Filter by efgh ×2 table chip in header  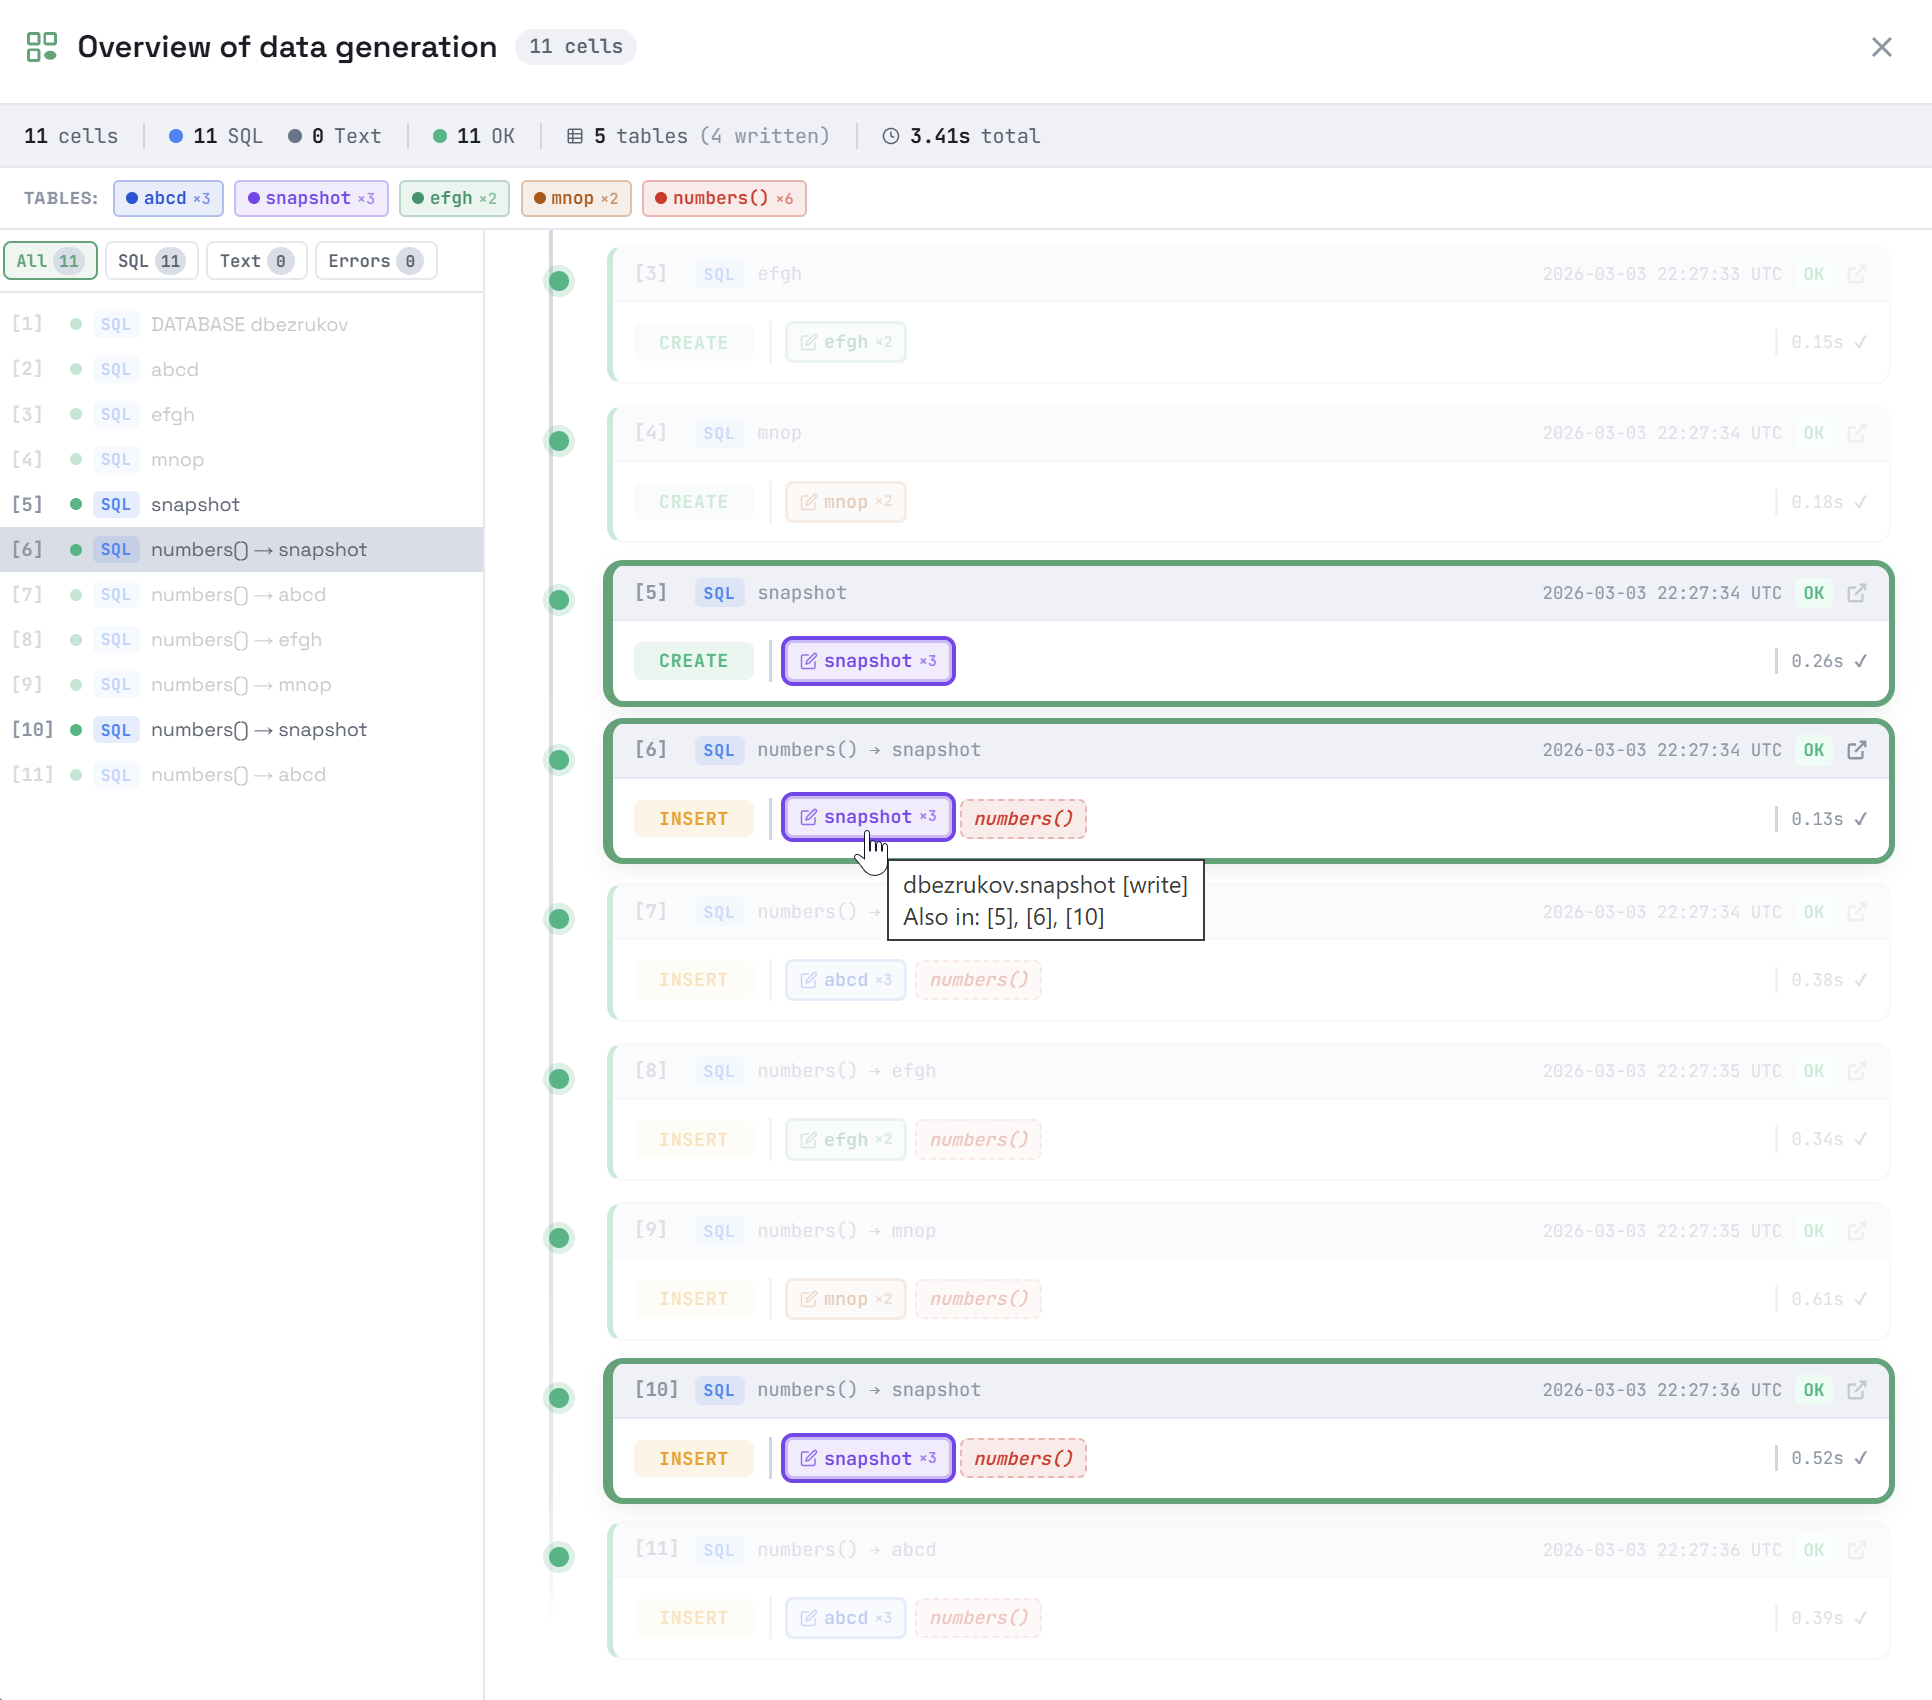[454, 198]
